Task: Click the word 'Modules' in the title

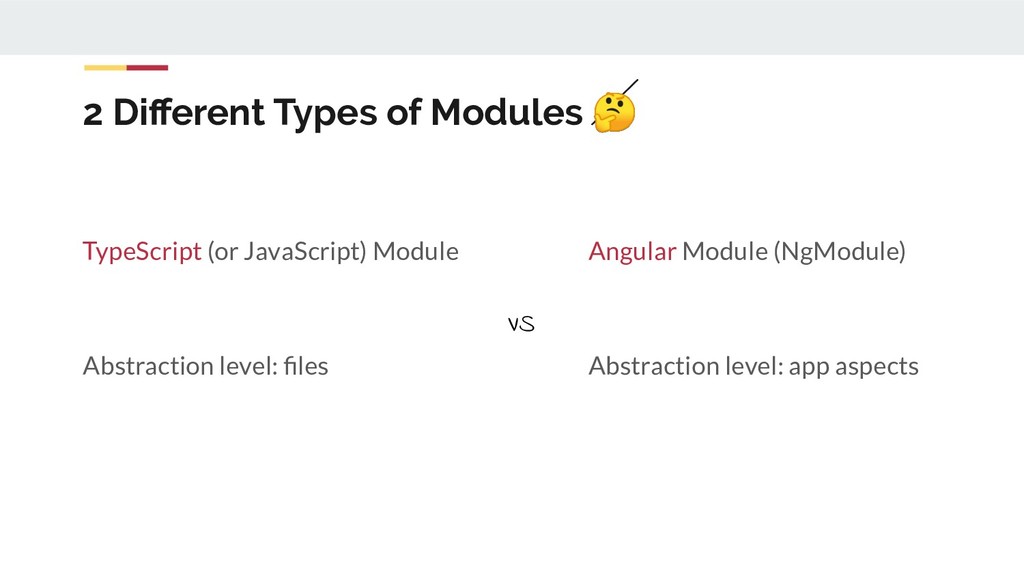Action: pos(506,115)
